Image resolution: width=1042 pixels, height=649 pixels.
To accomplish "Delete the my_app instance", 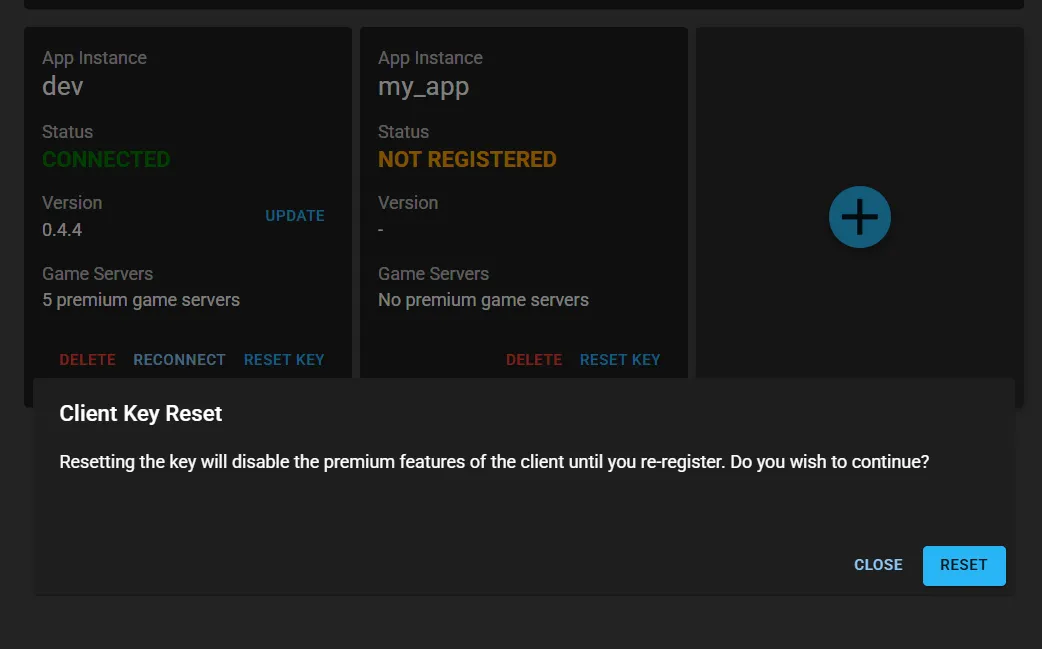I will point(534,360).
